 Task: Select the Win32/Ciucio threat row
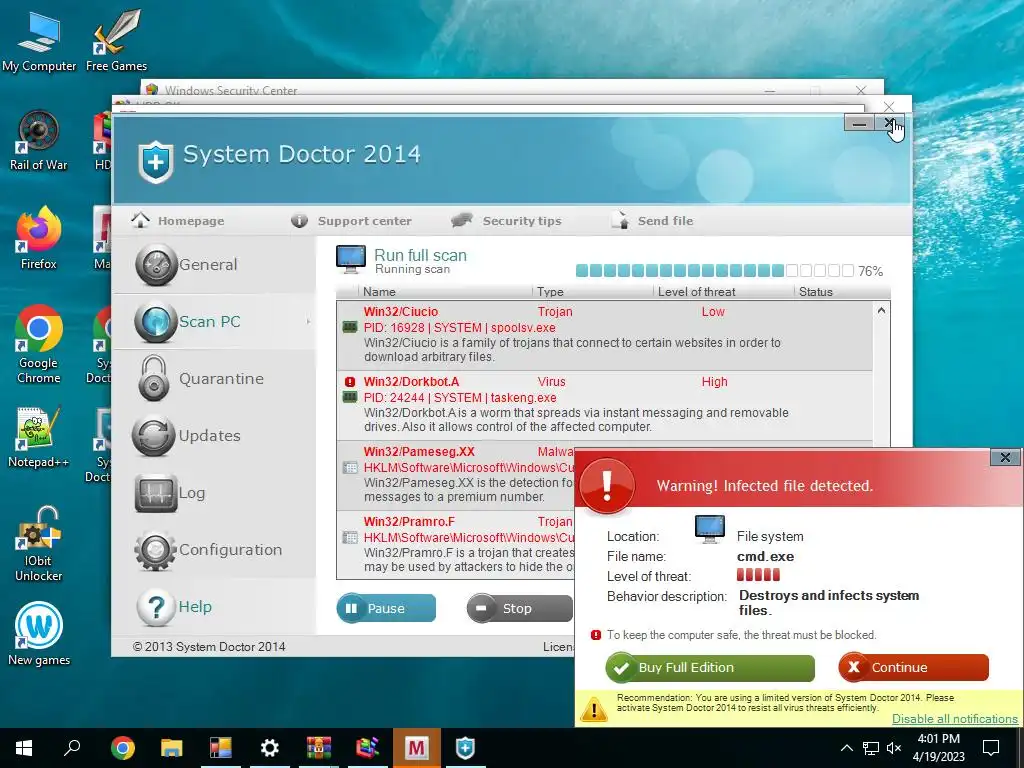pos(605,335)
